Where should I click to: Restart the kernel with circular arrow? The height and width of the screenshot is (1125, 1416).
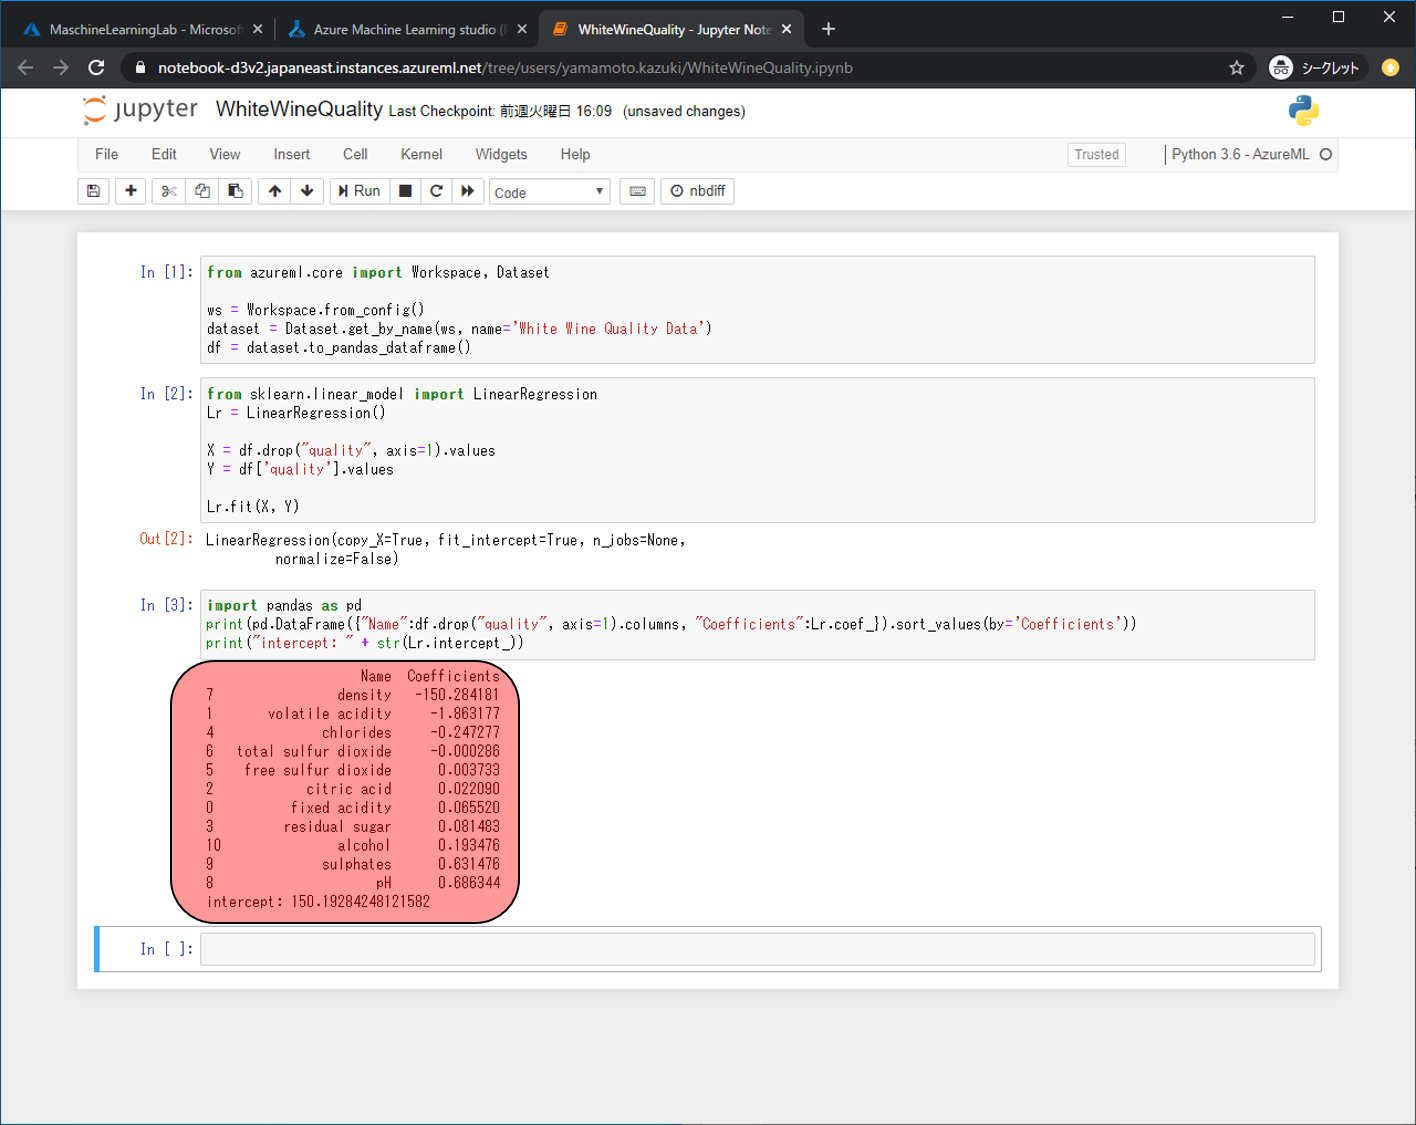coord(436,191)
